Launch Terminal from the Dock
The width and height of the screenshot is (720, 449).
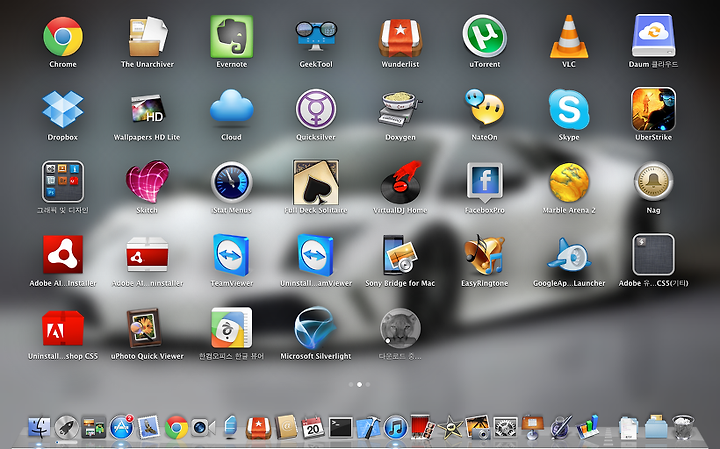[341, 428]
